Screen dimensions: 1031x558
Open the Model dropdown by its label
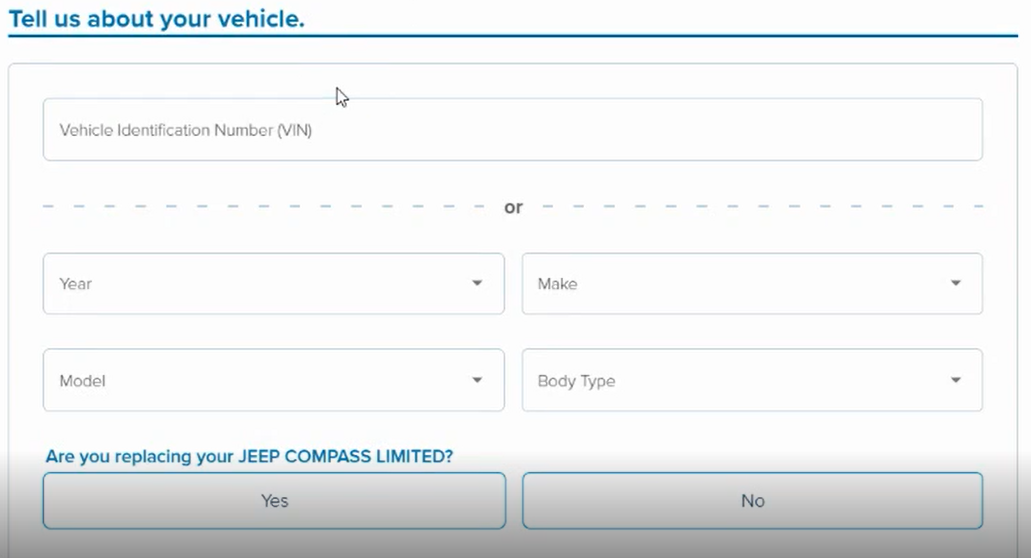[82, 381]
